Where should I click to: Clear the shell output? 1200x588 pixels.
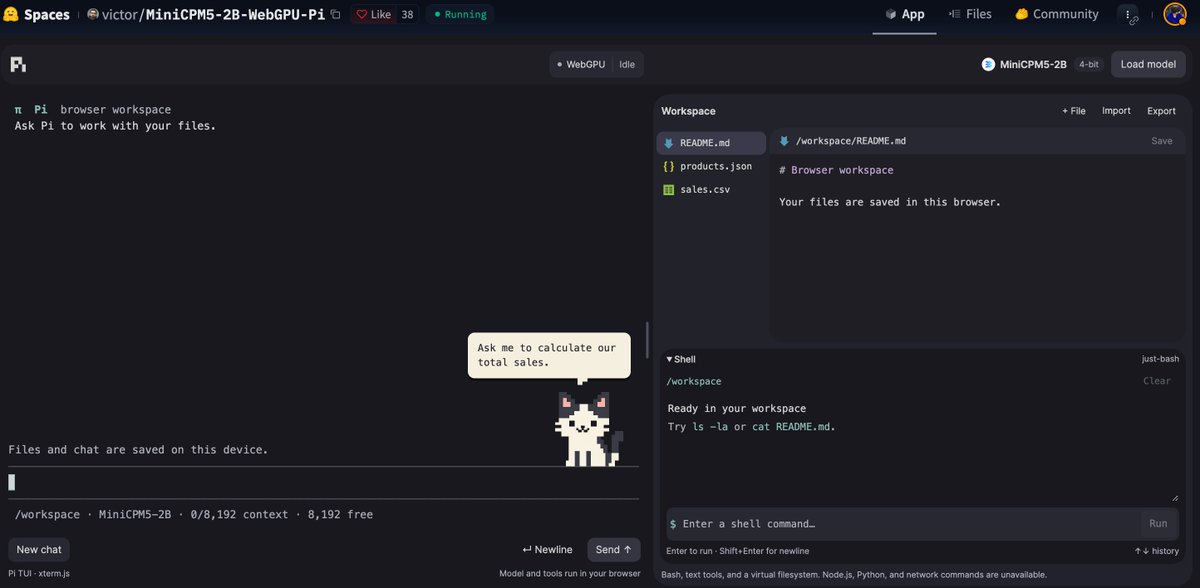click(1157, 381)
